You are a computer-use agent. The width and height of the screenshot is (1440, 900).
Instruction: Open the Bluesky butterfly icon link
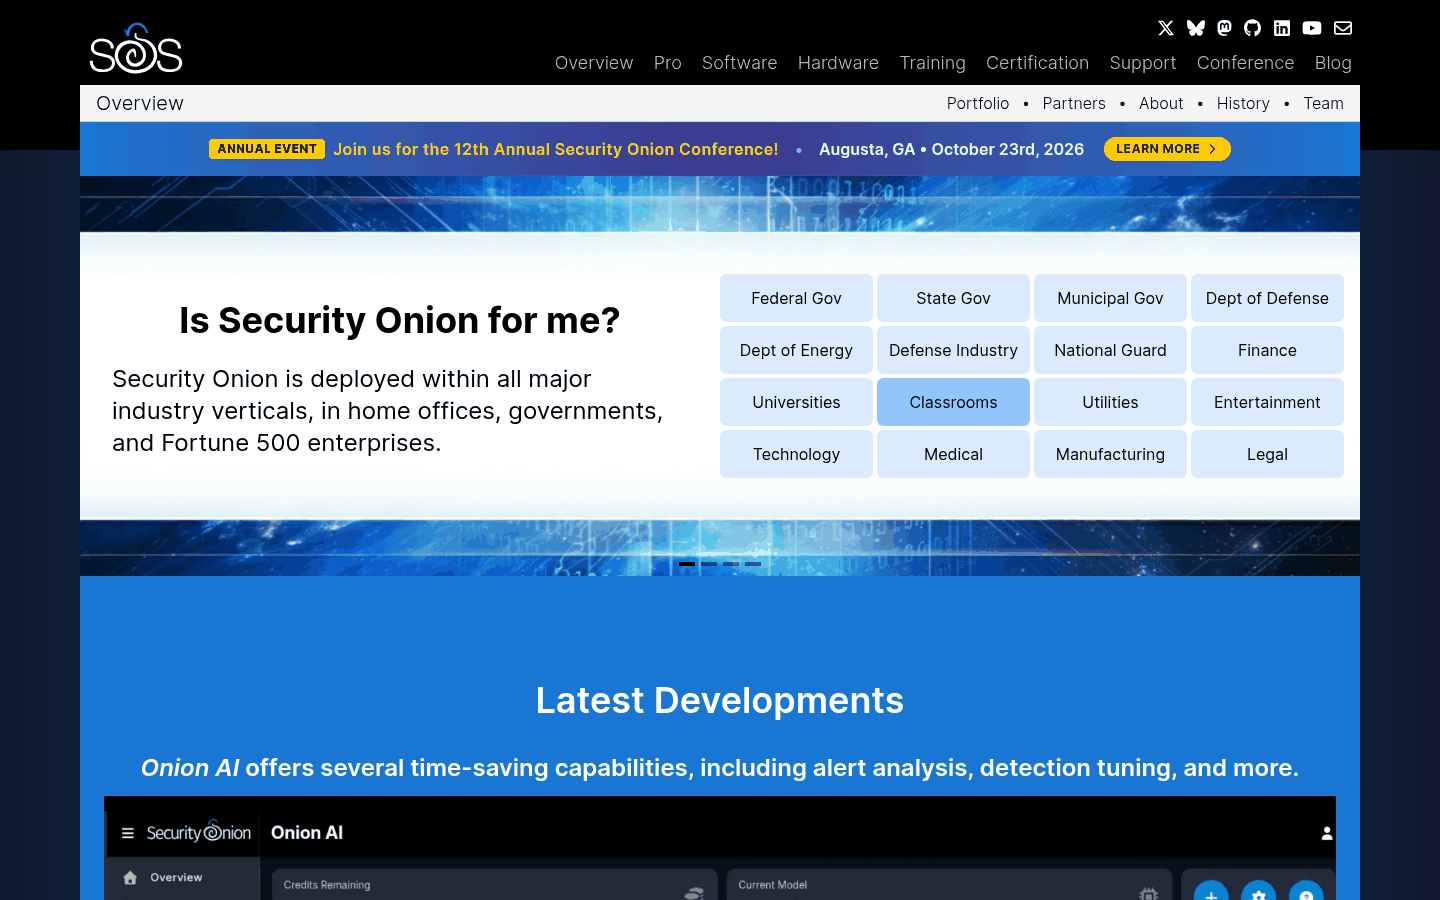click(x=1195, y=28)
